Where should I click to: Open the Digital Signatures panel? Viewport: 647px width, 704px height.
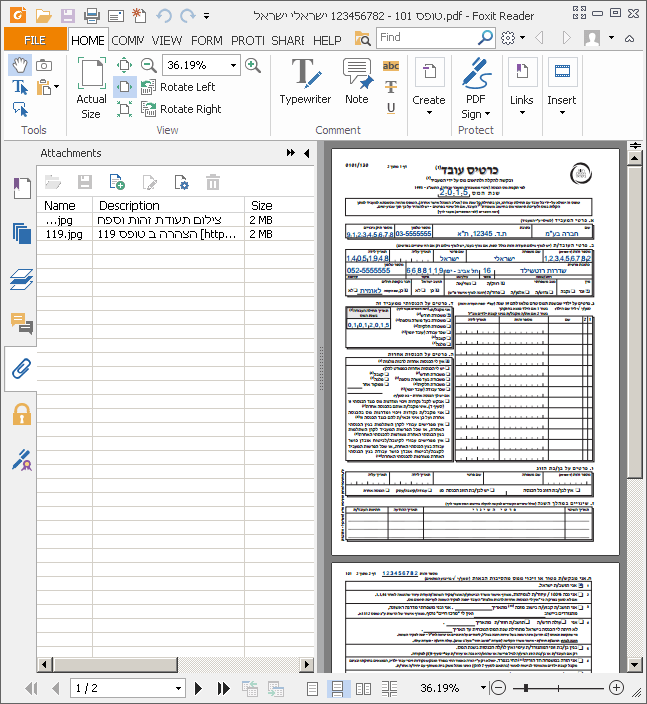coord(22,460)
